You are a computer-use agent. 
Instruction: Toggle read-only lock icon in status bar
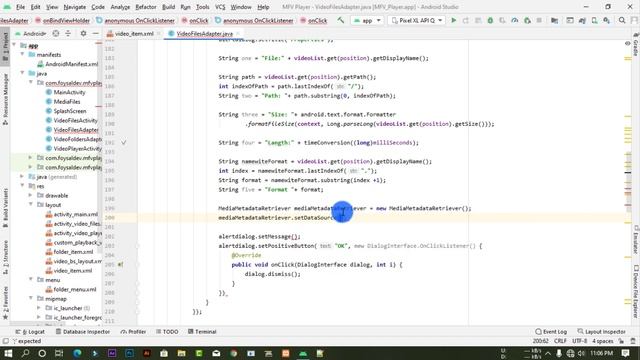[621, 341]
